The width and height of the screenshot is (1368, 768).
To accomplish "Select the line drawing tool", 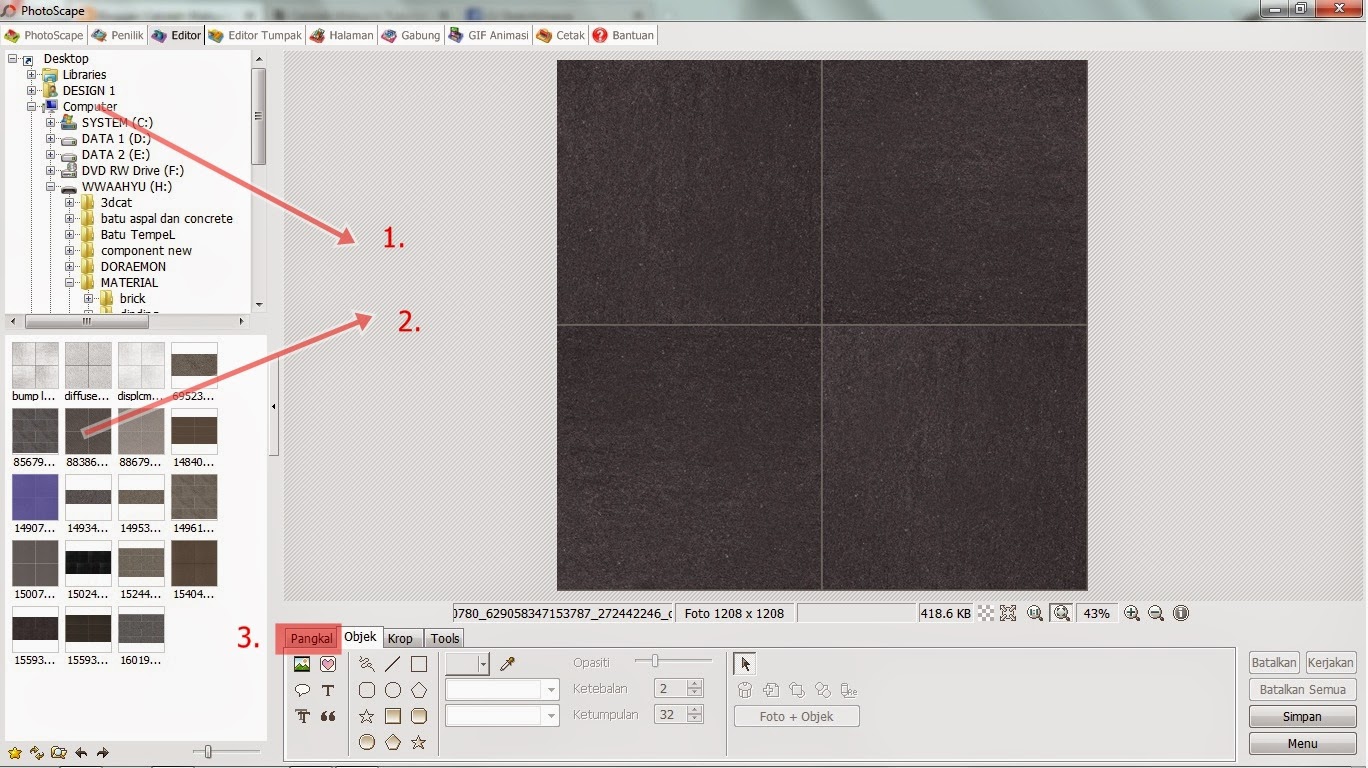I will click(392, 663).
